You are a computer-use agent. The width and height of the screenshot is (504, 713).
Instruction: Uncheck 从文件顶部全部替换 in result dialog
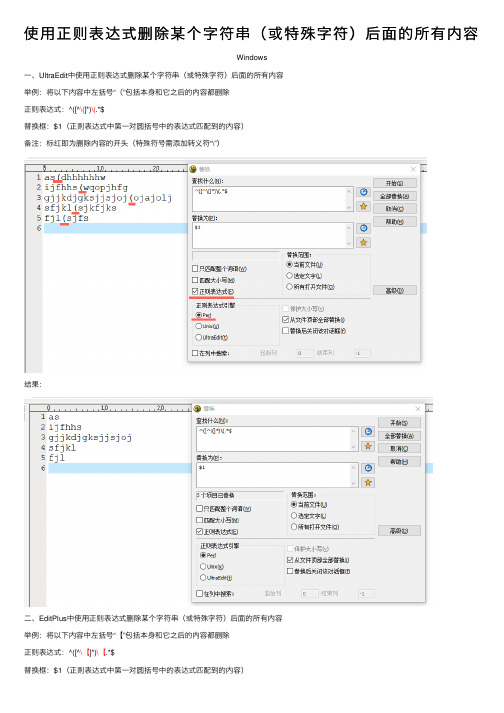coord(290,560)
